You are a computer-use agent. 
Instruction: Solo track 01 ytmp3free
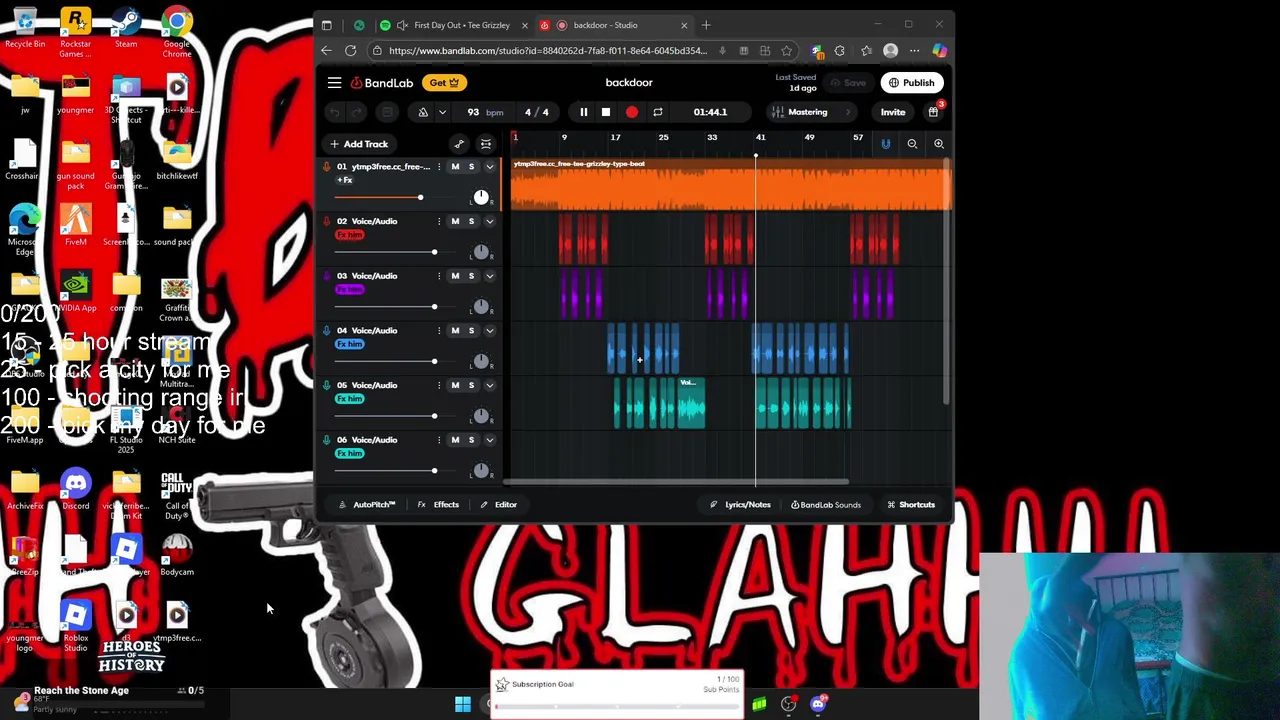[471, 167]
